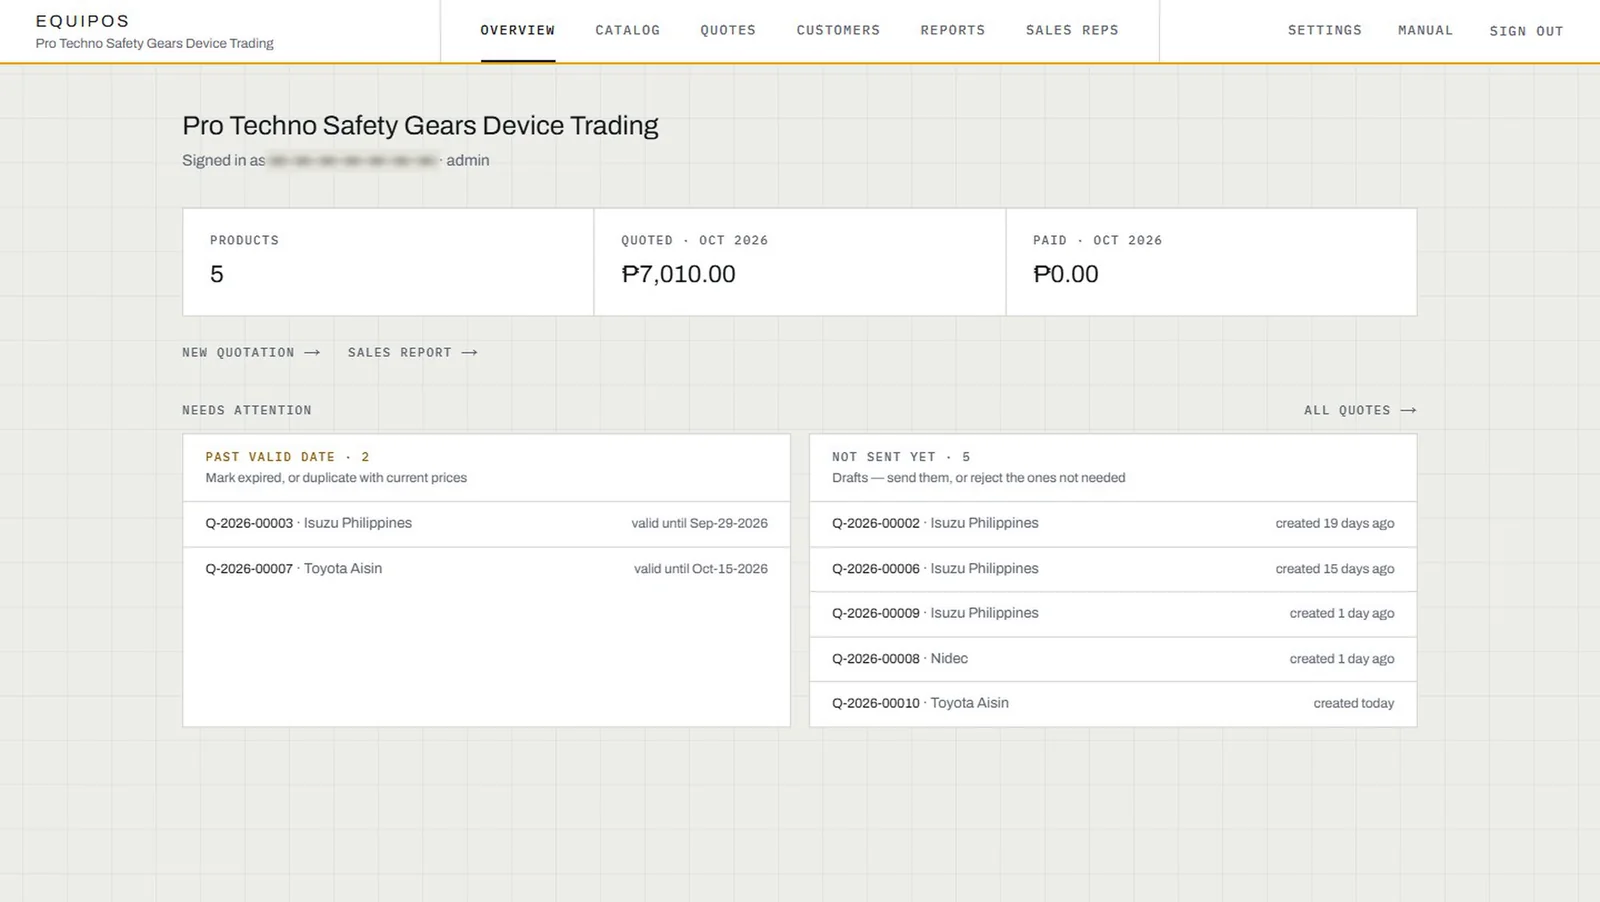Open the Reports tab

(952, 30)
